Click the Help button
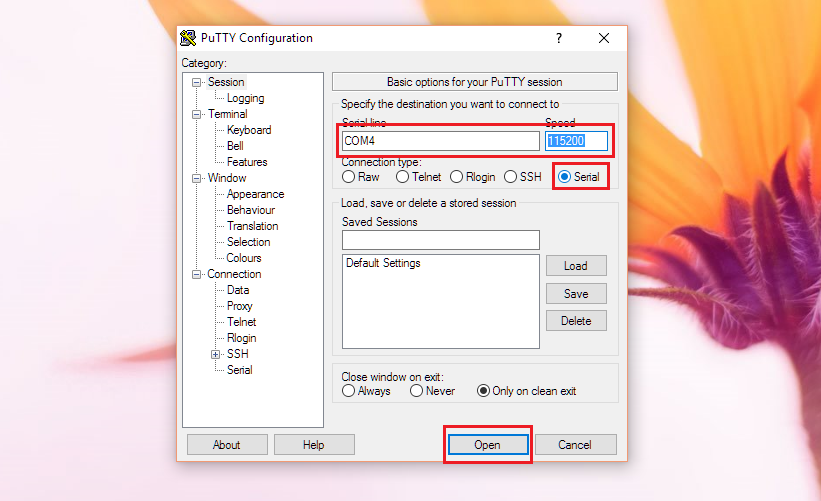This screenshot has height=501, width=821. 314,445
